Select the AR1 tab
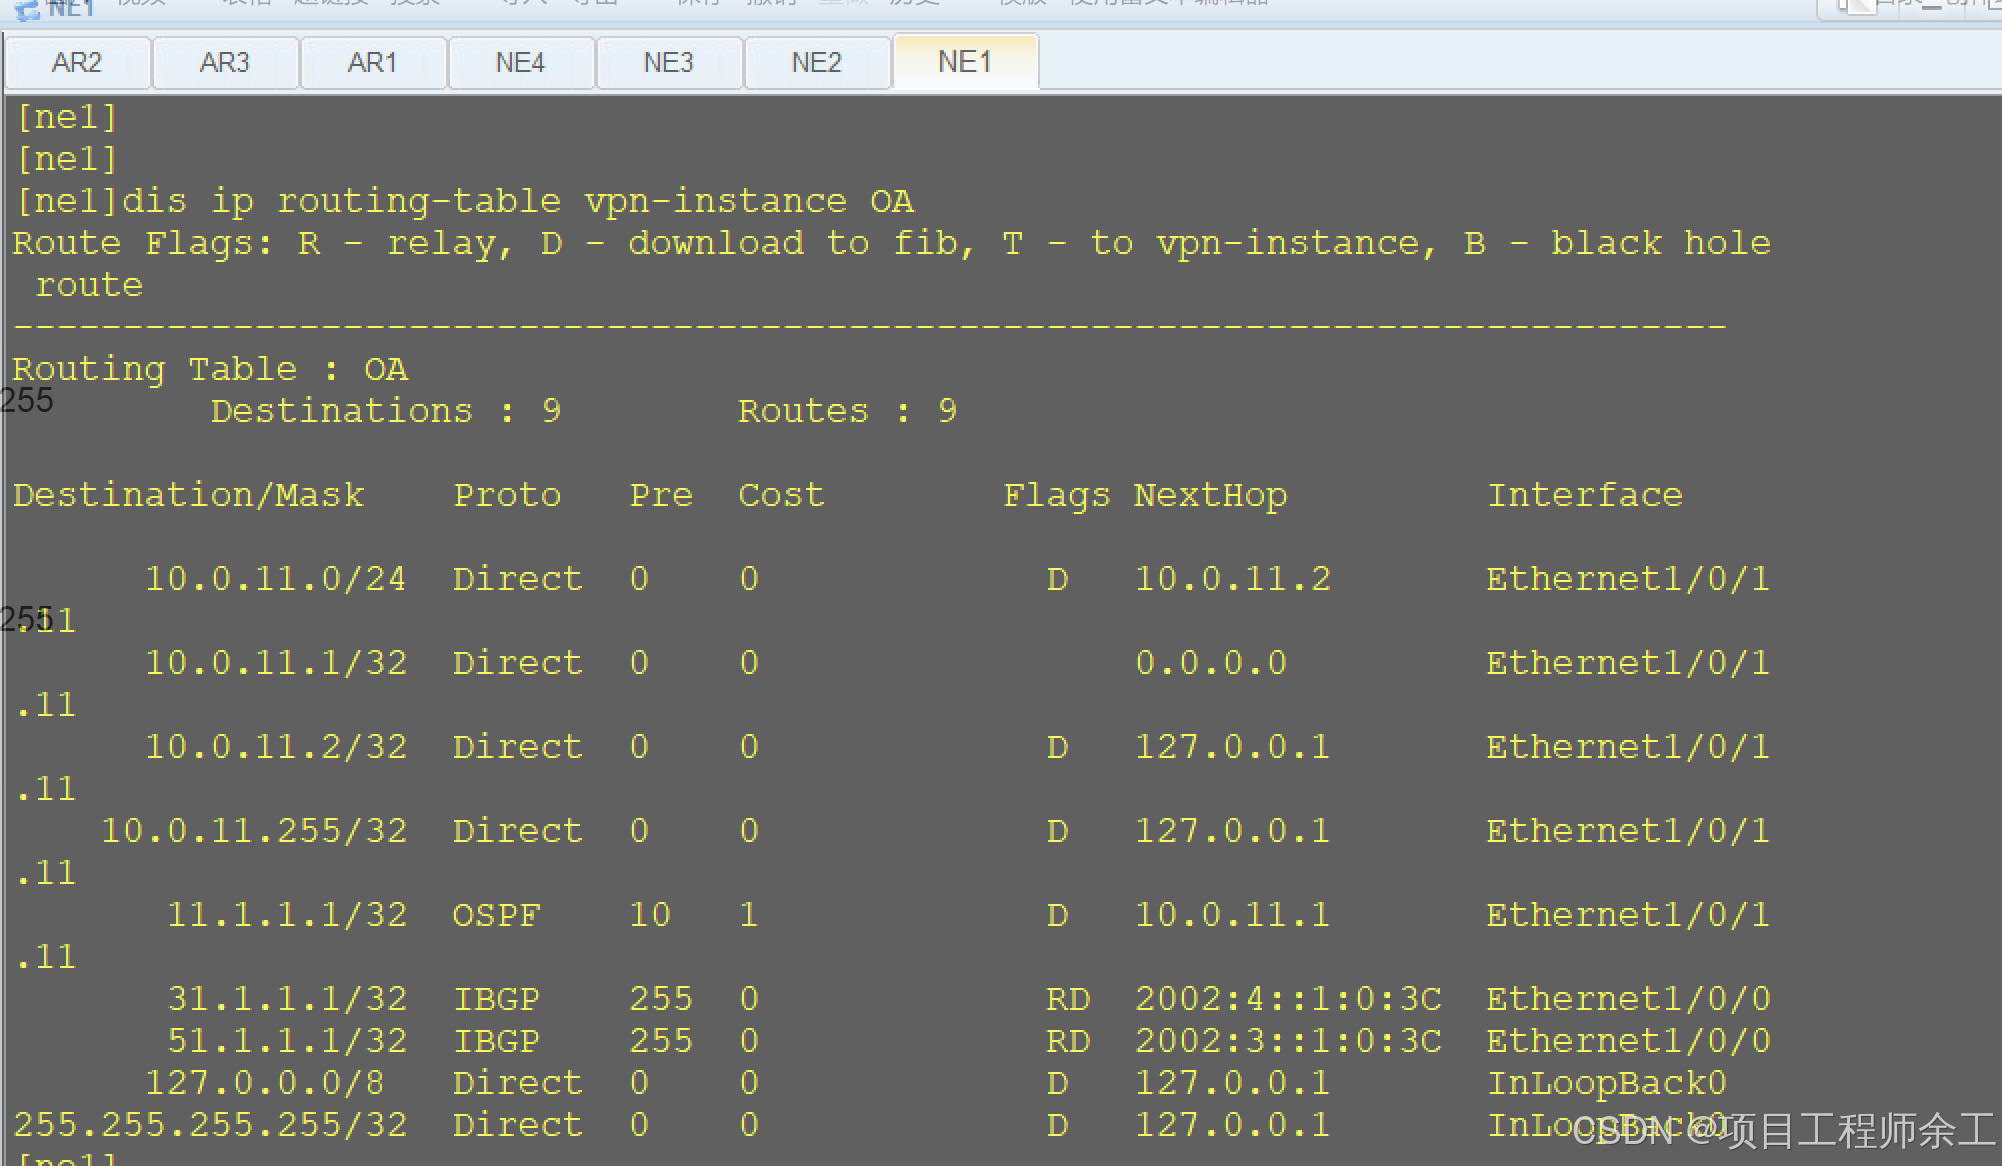 pyautogui.click(x=372, y=63)
